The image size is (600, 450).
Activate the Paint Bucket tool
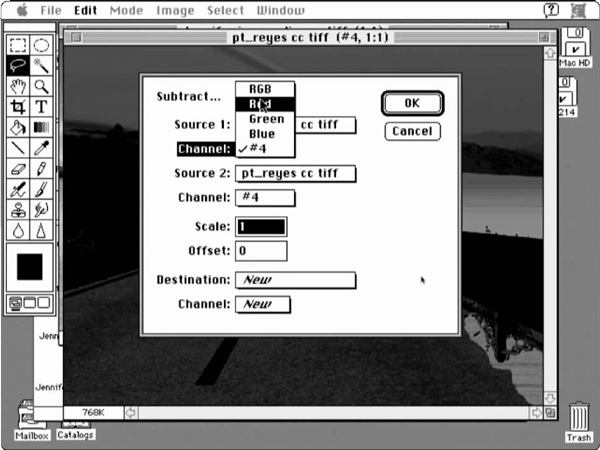point(18,128)
